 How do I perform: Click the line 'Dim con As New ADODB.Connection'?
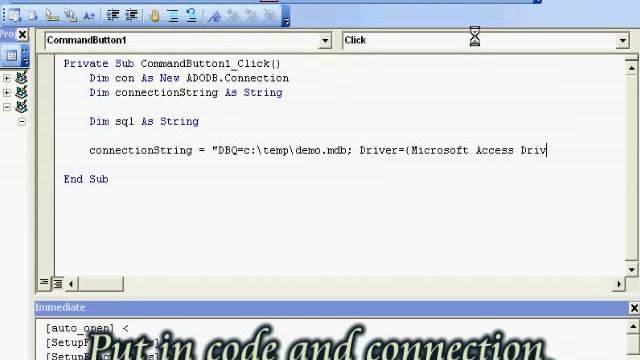(x=189, y=78)
